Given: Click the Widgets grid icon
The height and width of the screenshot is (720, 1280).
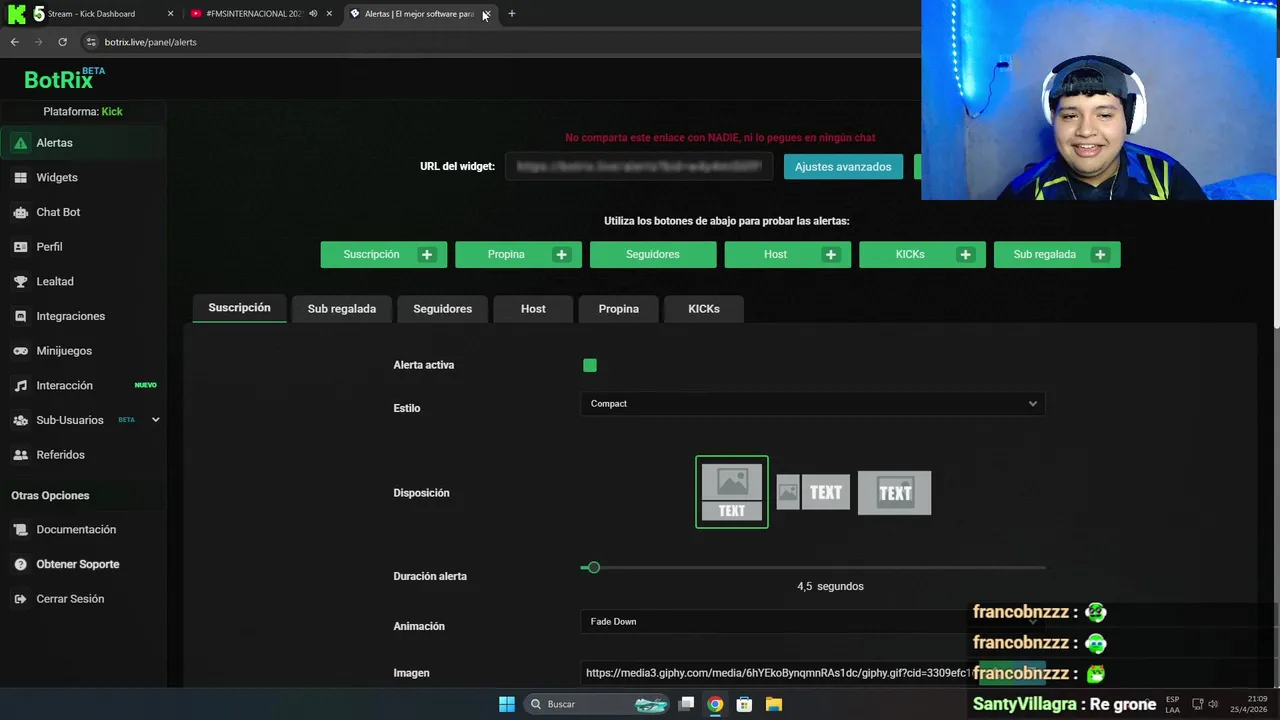Looking at the screenshot, I should click(20, 178).
